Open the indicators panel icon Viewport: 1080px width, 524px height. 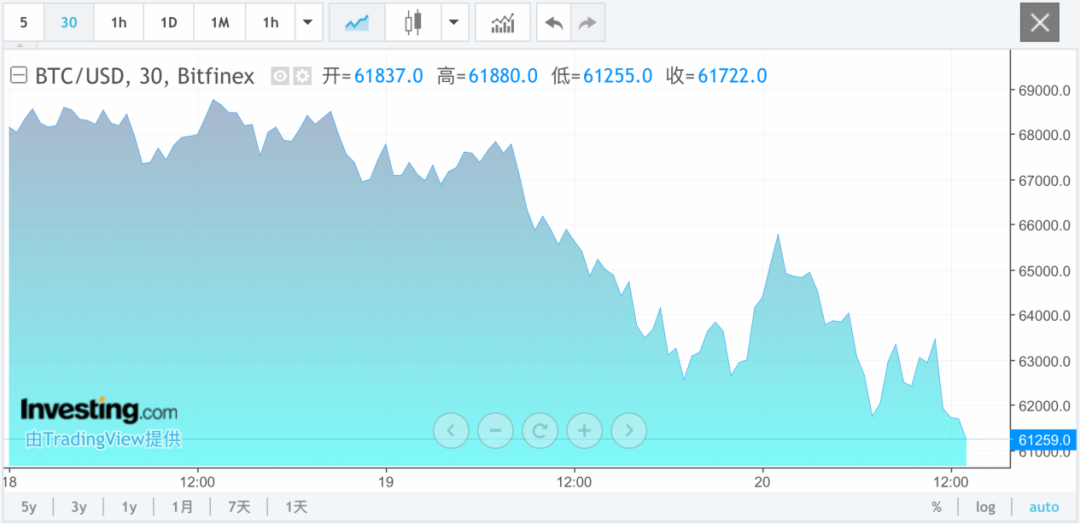[x=502, y=22]
